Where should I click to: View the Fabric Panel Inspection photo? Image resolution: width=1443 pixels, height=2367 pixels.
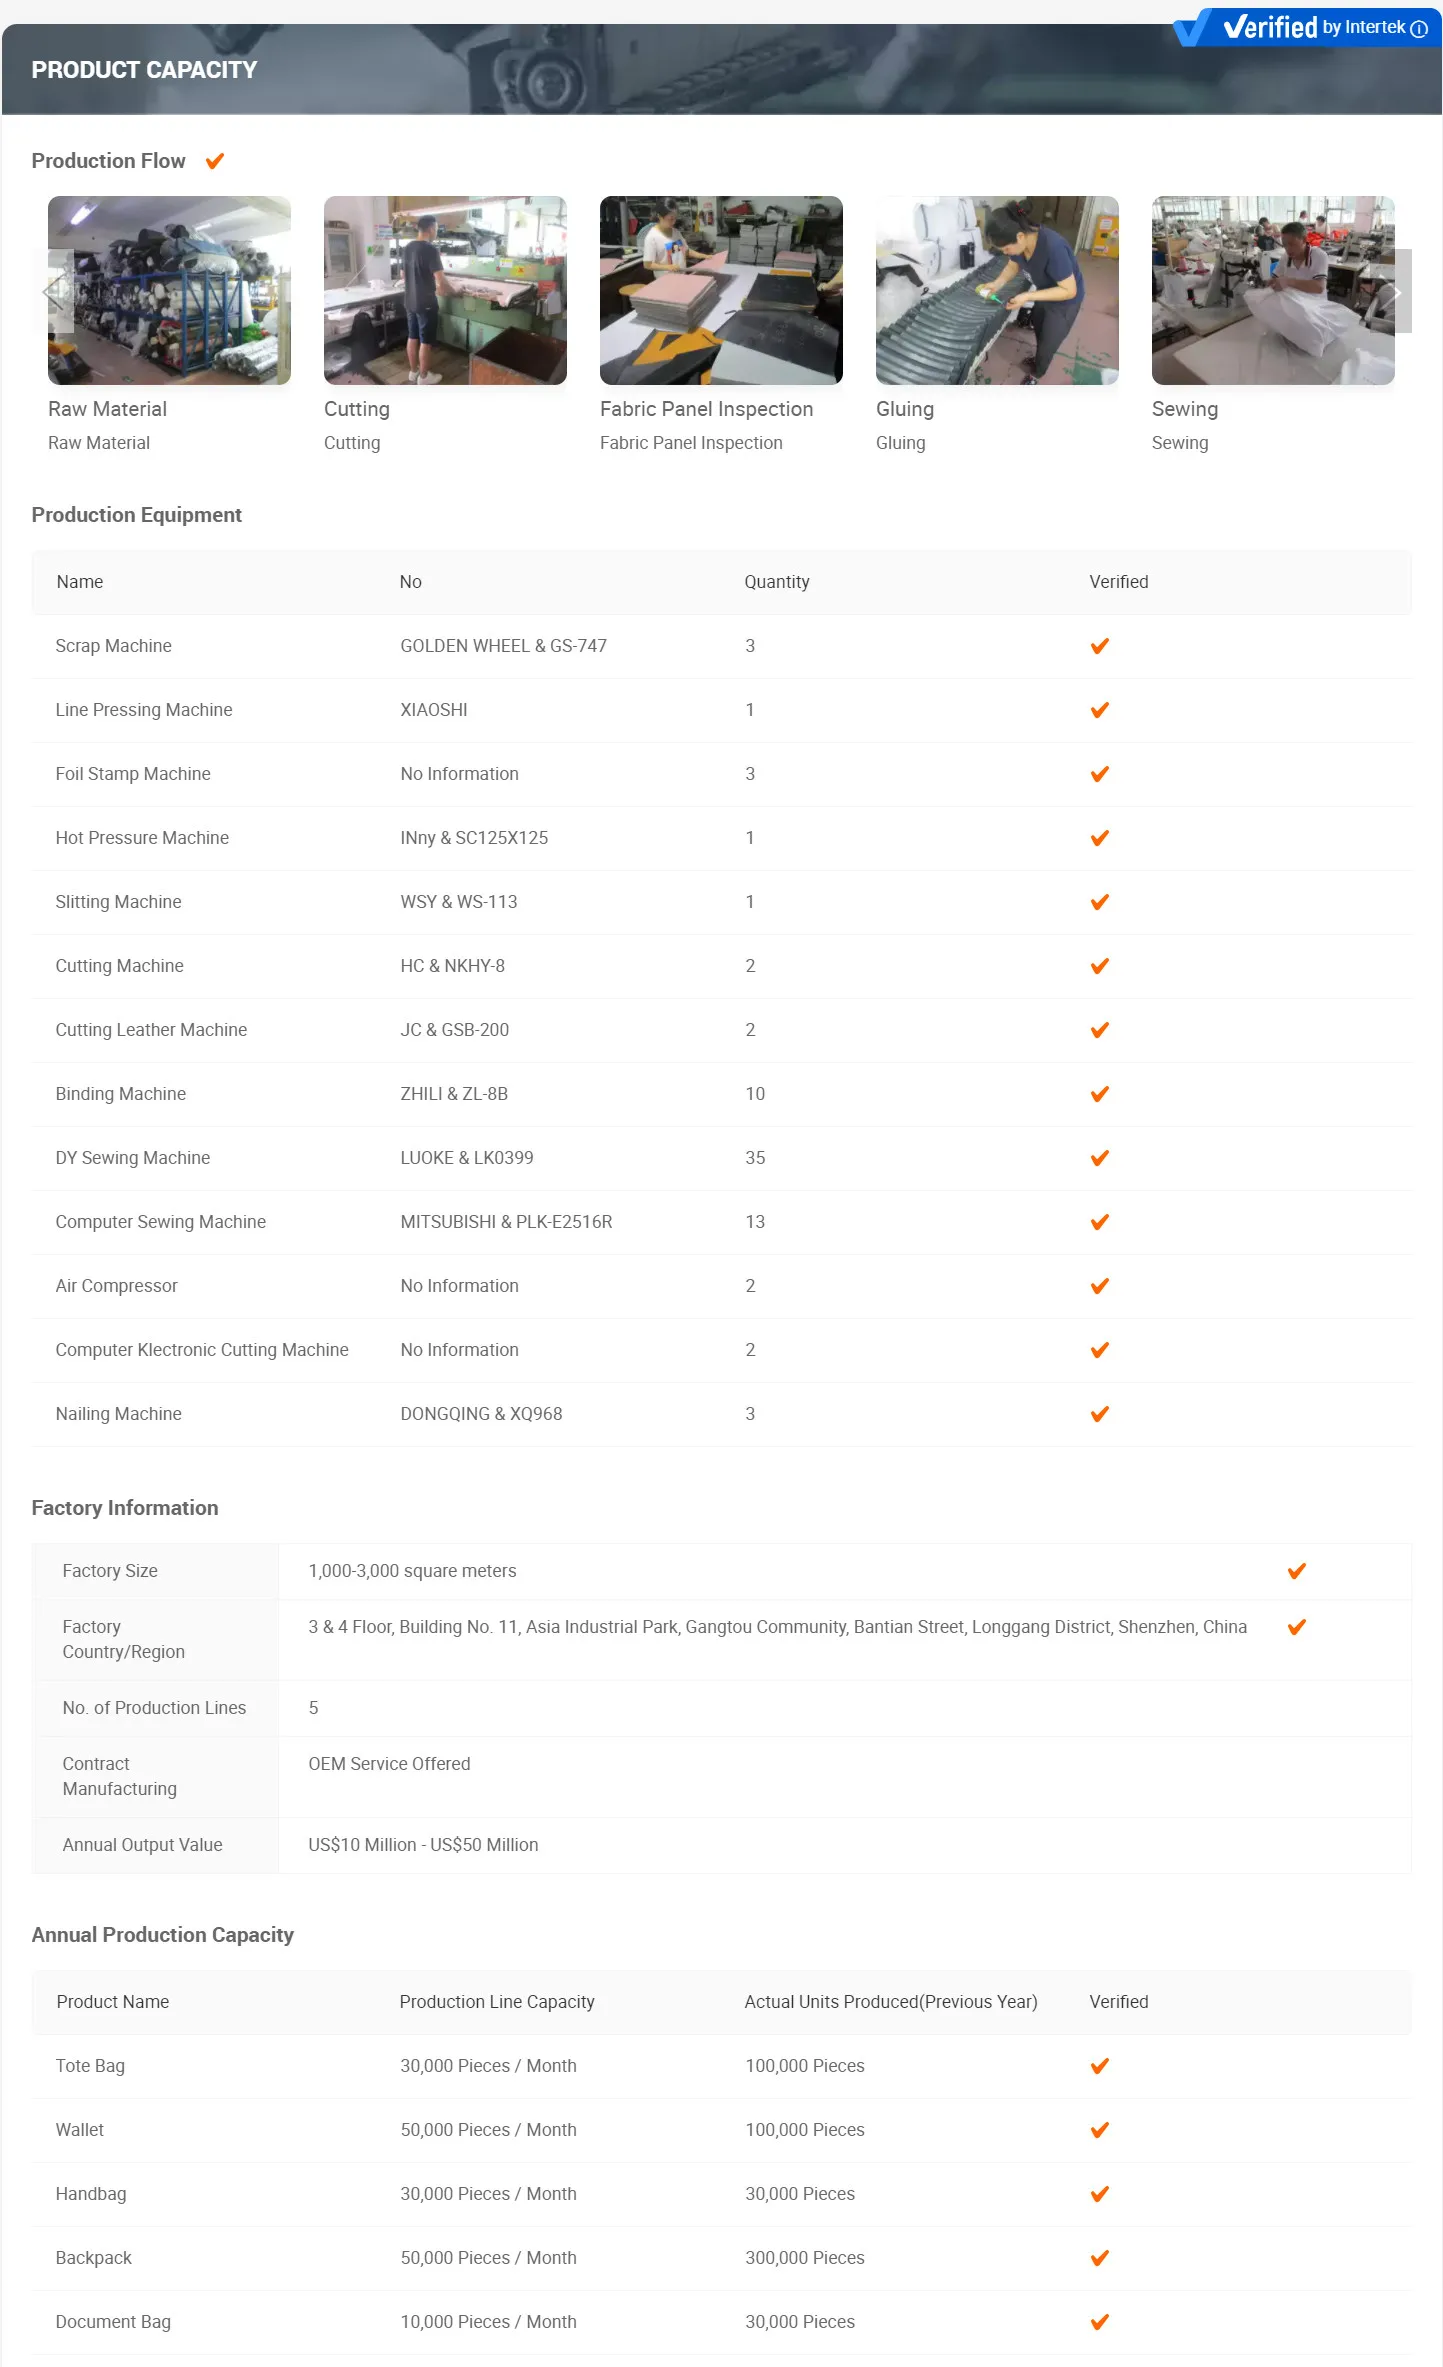(x=721, y=290)
